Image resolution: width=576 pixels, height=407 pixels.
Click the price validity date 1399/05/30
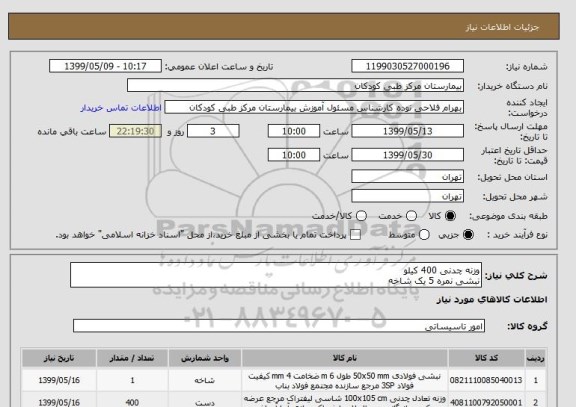coord(407,155)
